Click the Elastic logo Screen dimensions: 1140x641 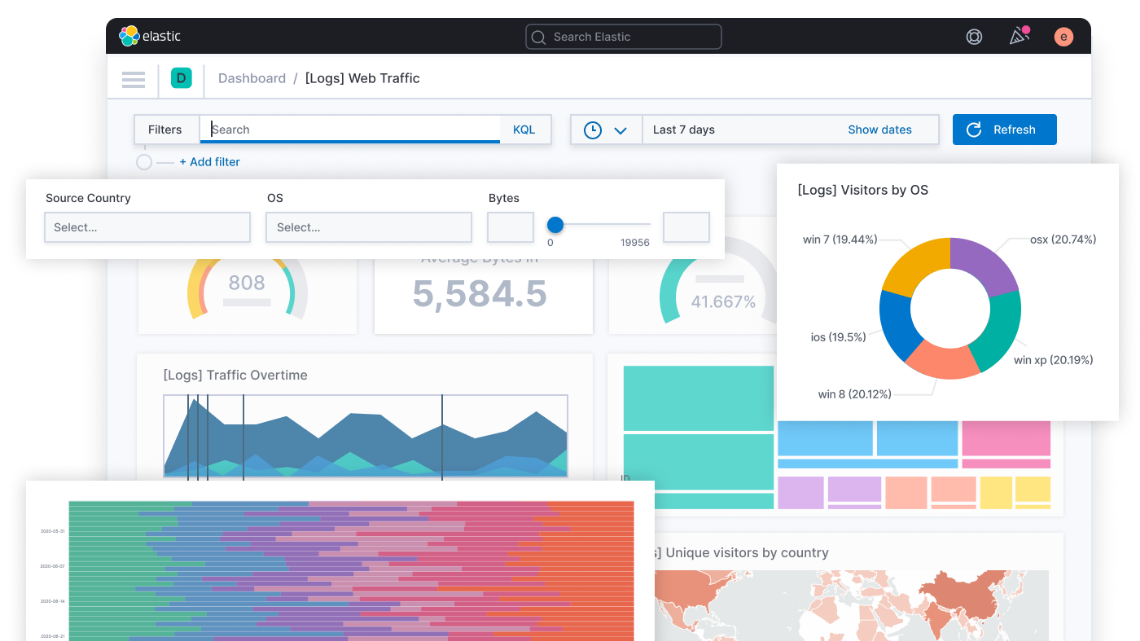coord(150,36)
